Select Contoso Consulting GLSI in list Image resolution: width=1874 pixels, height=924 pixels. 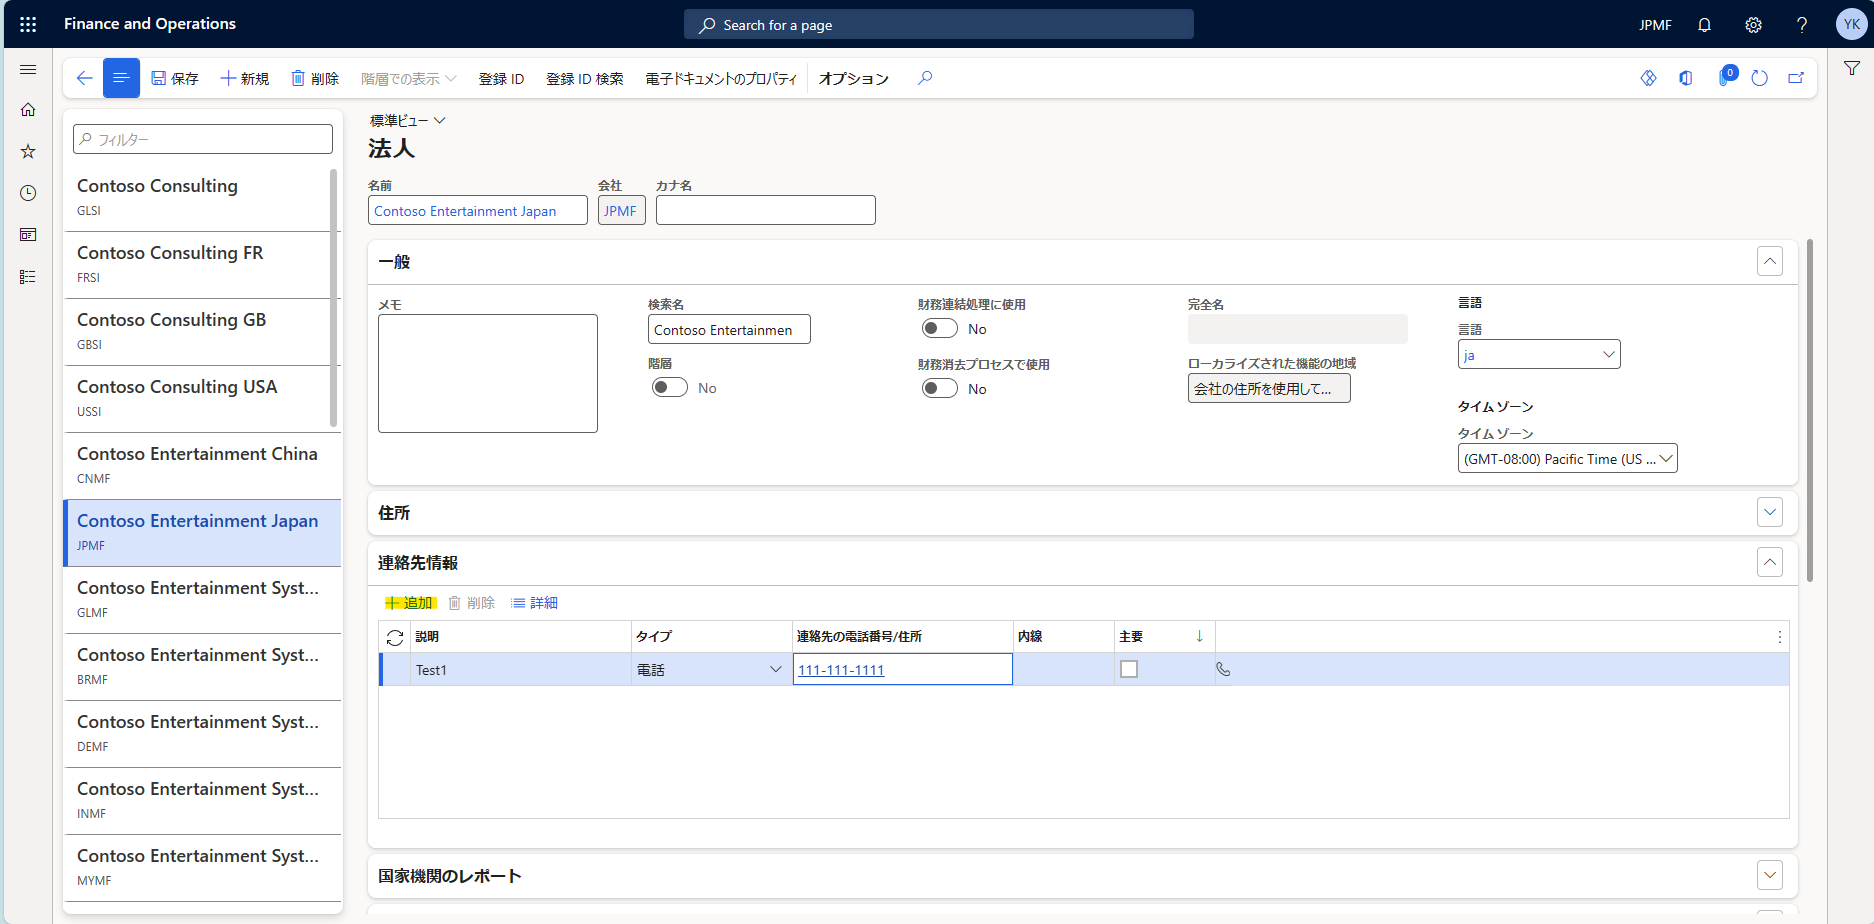click(x=197, y=197)
